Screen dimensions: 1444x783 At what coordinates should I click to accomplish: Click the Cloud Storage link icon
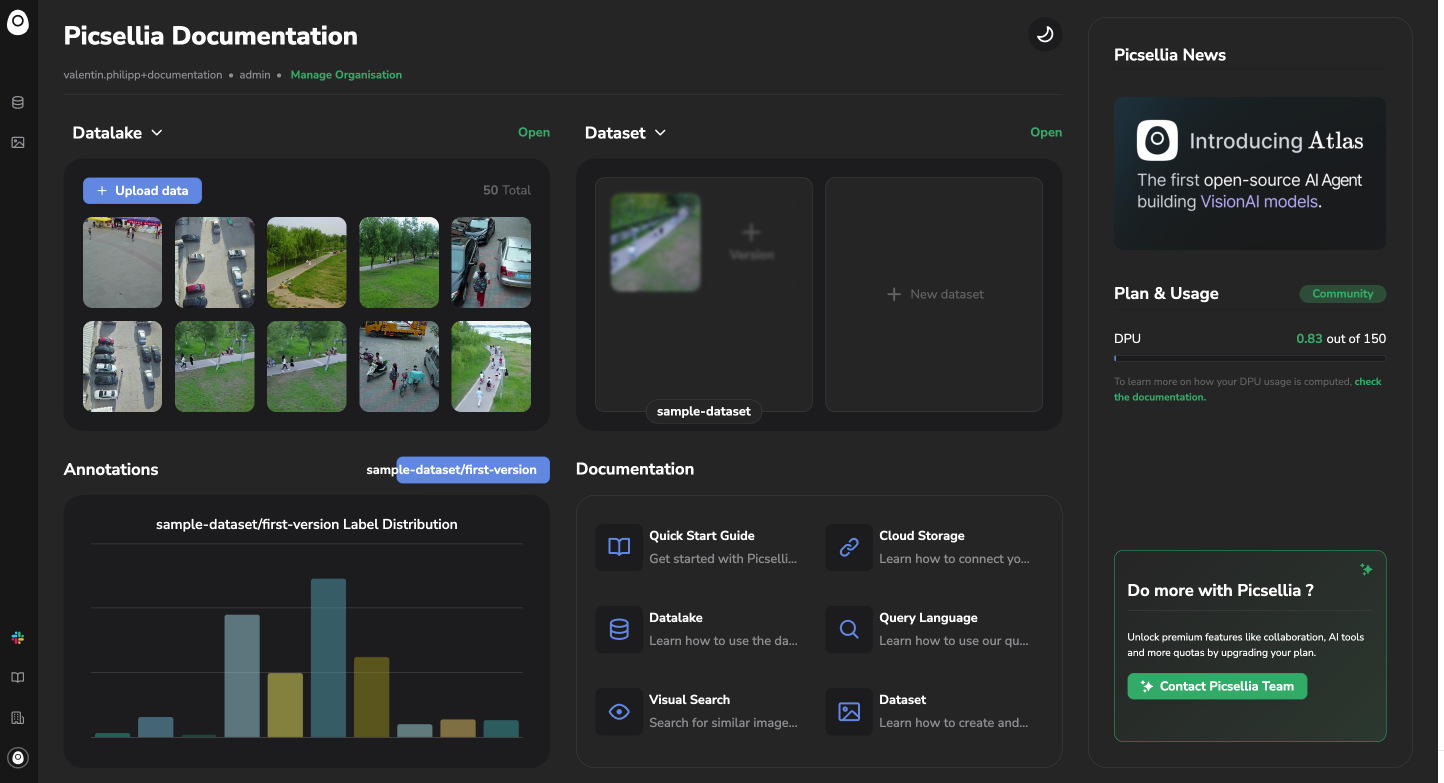click(849, 547)
